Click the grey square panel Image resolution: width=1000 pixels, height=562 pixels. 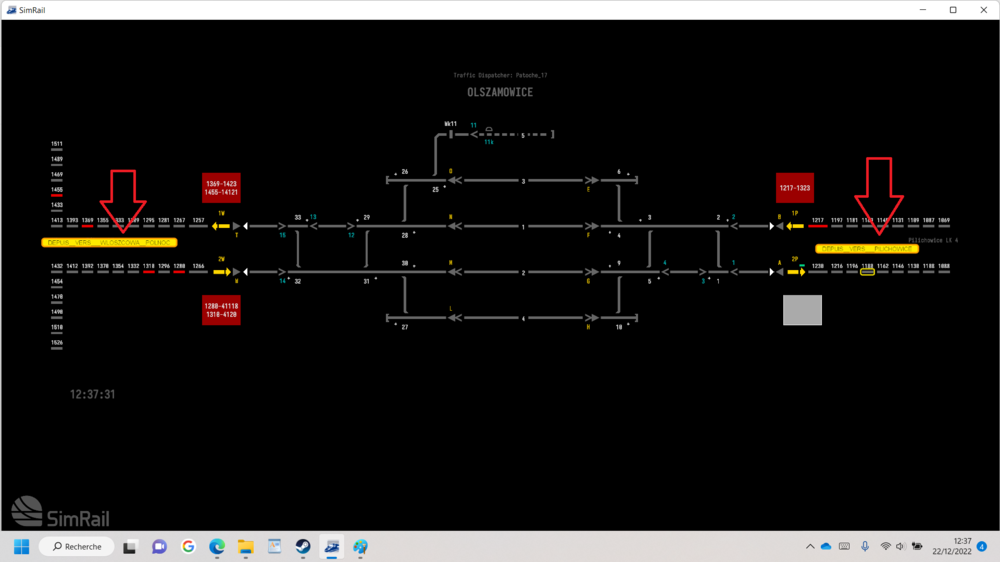802,310
